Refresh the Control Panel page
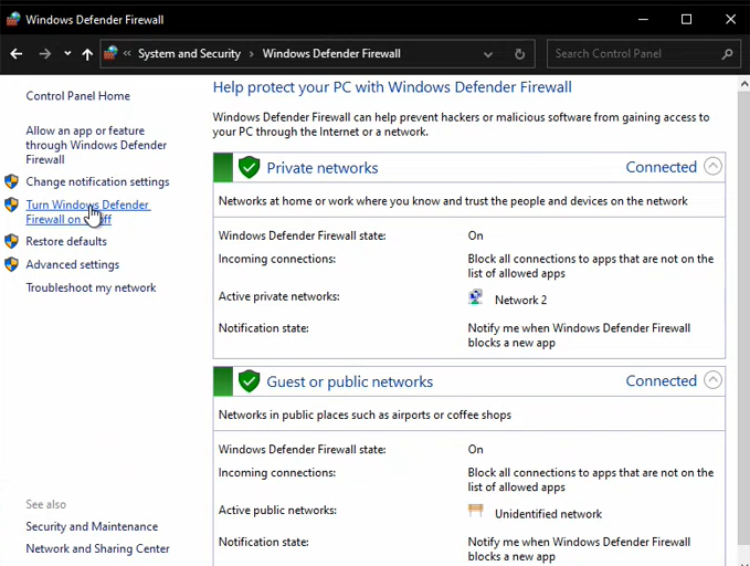Screen dimensions: 750x566 [x=519, y=54]
